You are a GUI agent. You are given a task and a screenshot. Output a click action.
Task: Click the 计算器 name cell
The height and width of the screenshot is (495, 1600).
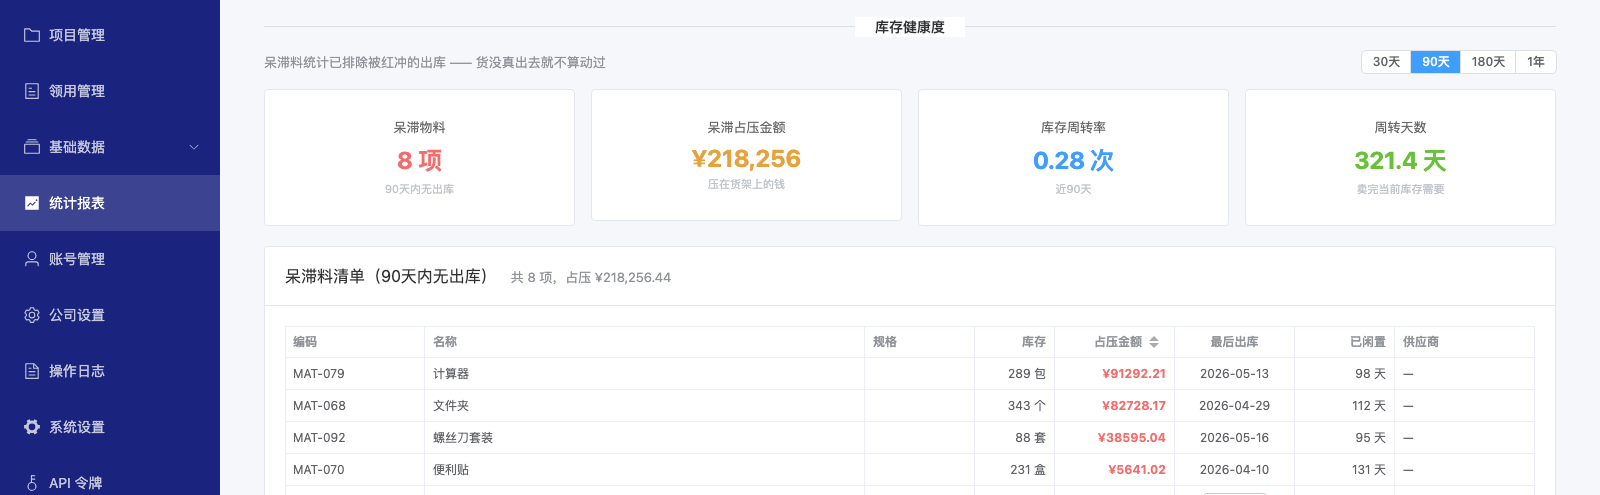pyautogui.click(x=644, y=374)
